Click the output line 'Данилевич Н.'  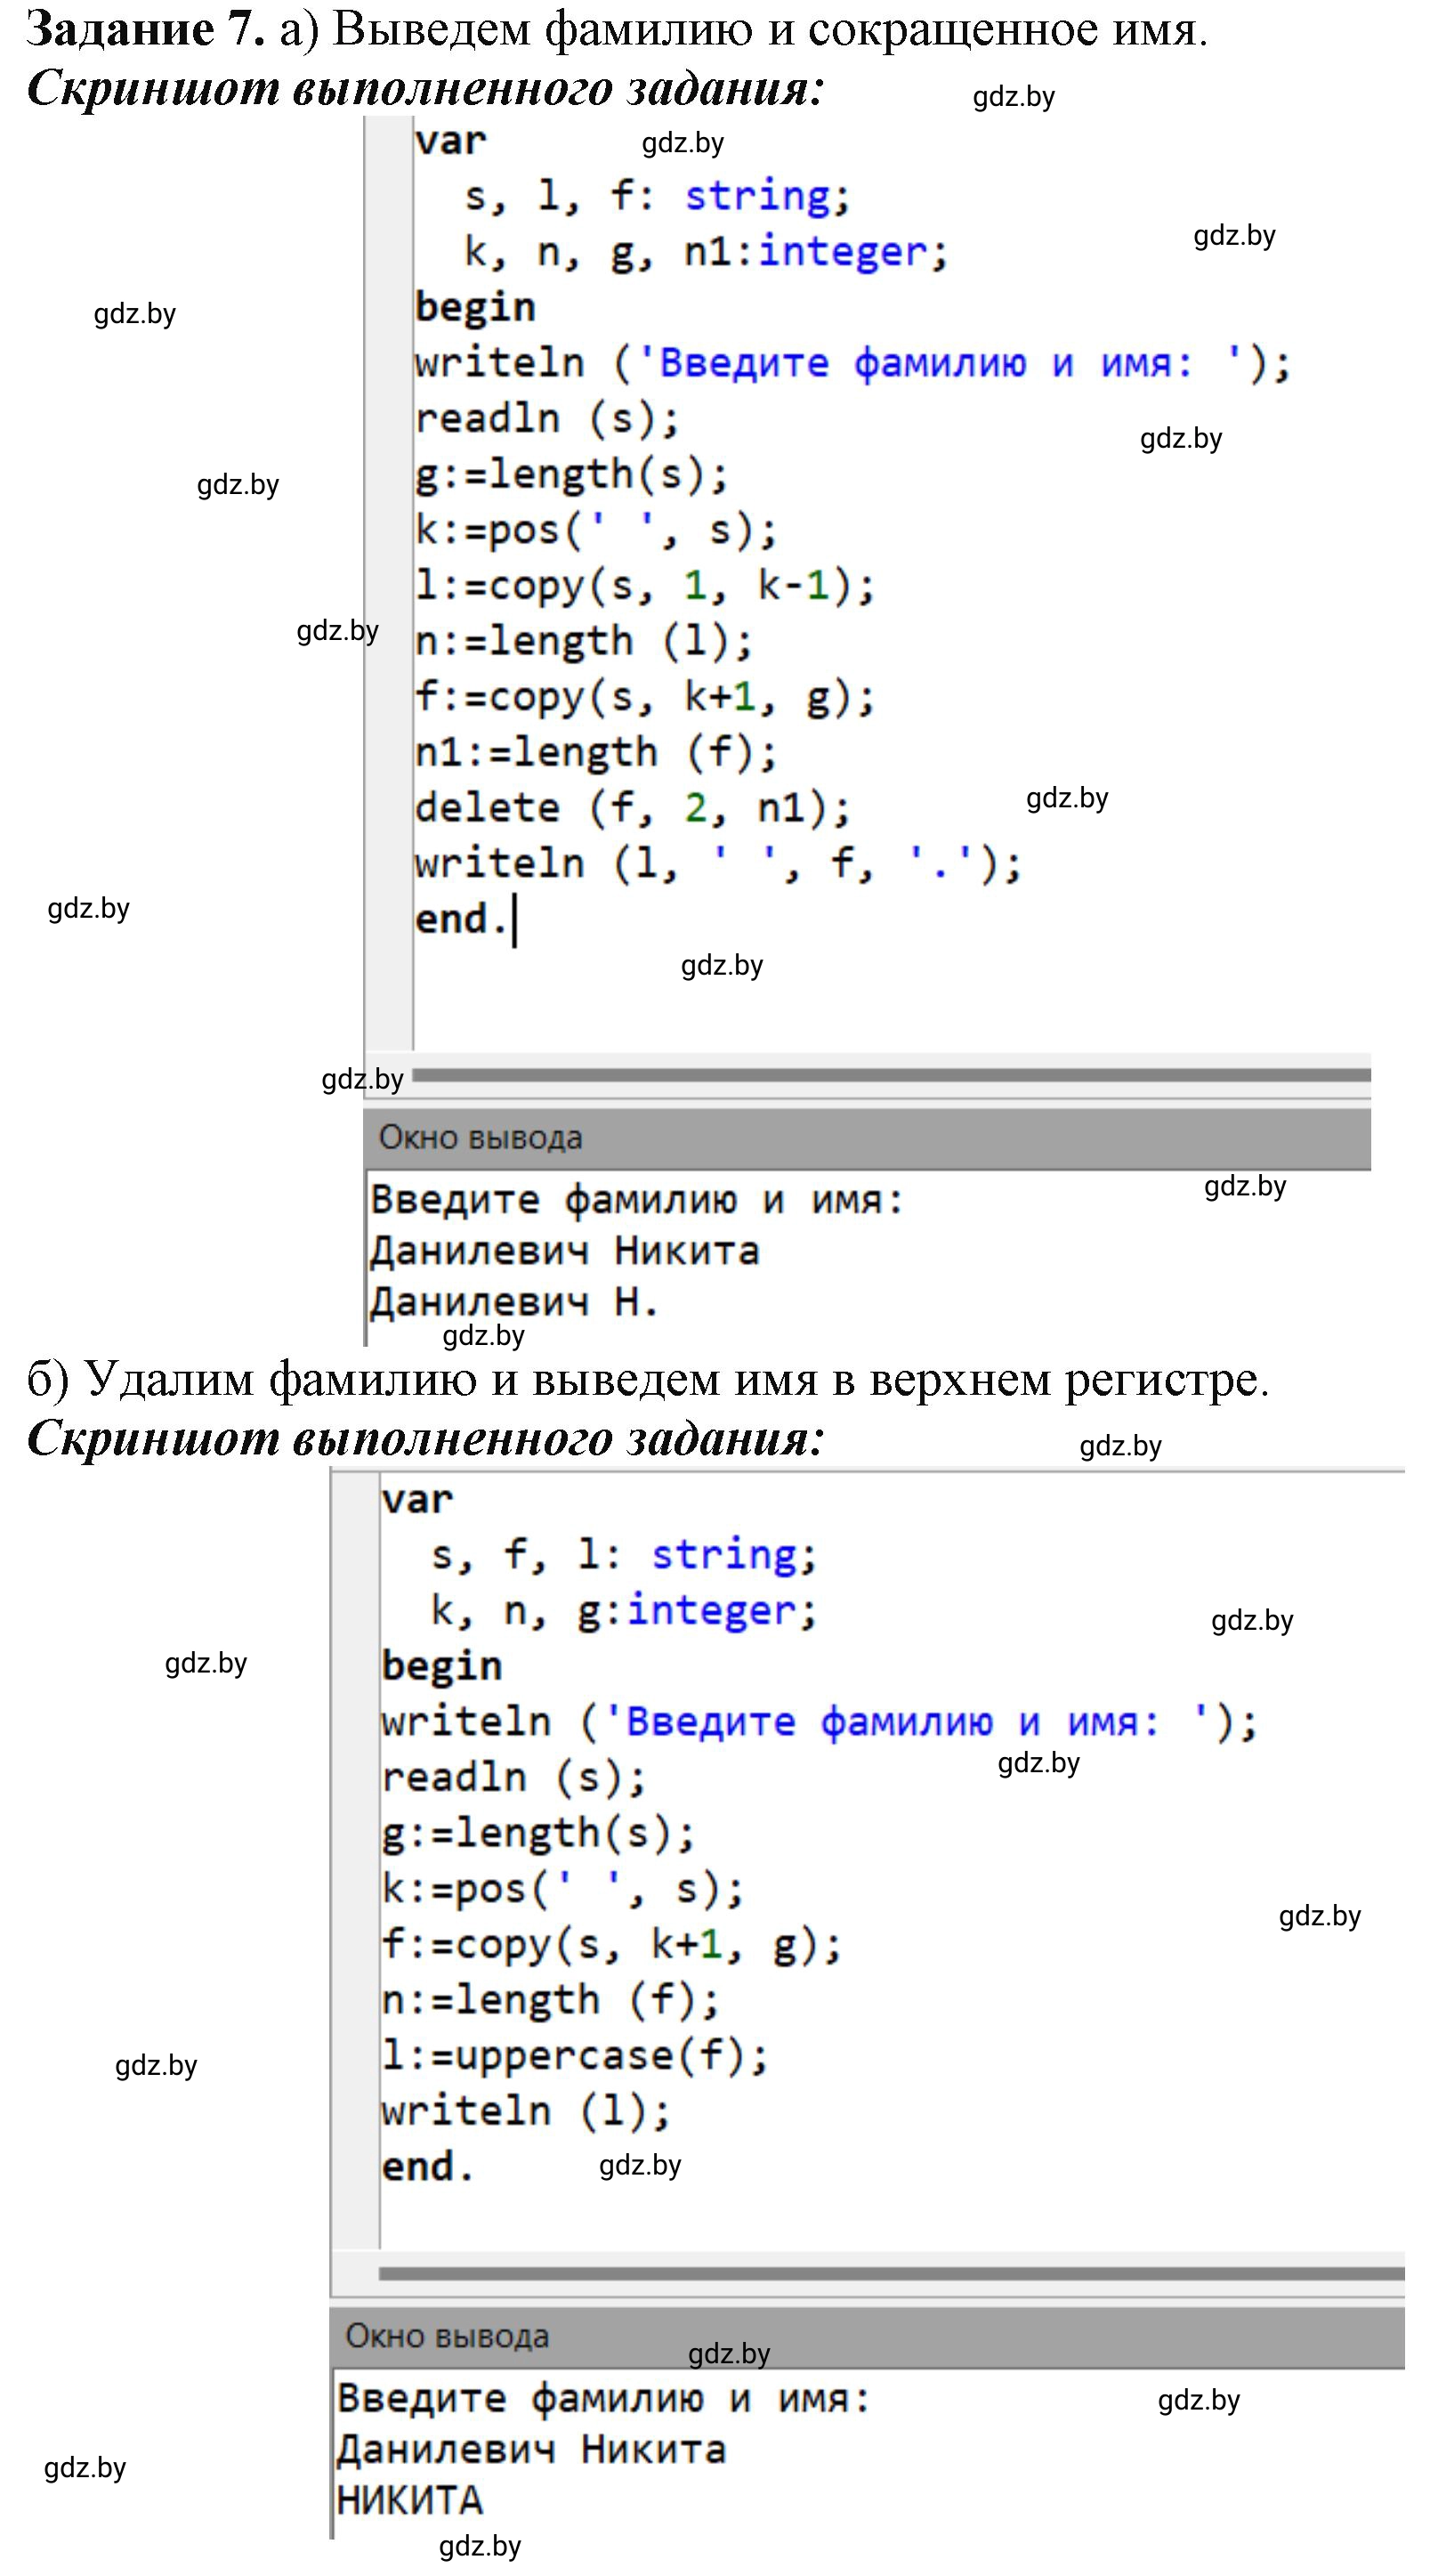click(514, 1303)
